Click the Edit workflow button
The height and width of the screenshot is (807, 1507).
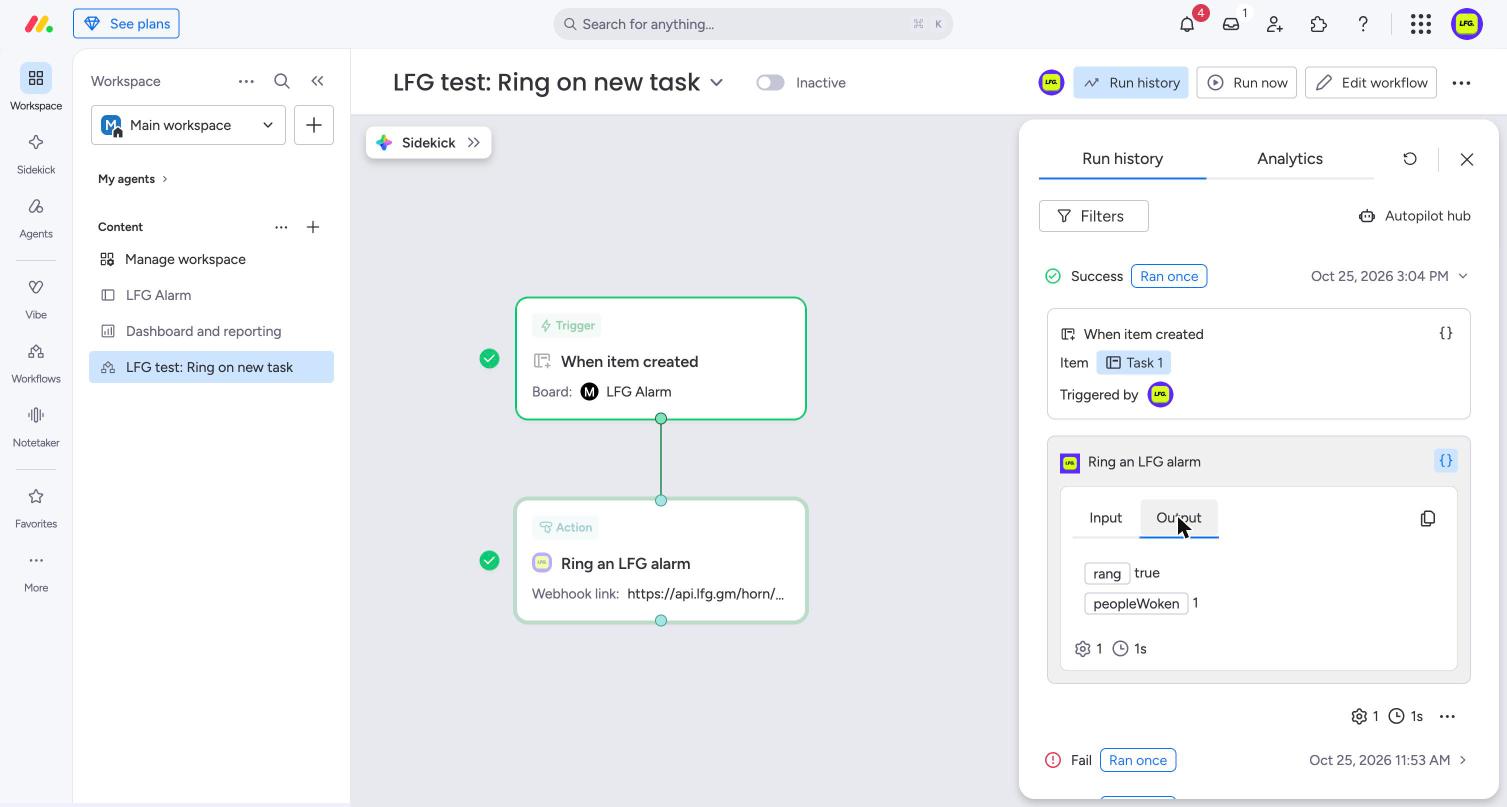tap(1371, 83)
